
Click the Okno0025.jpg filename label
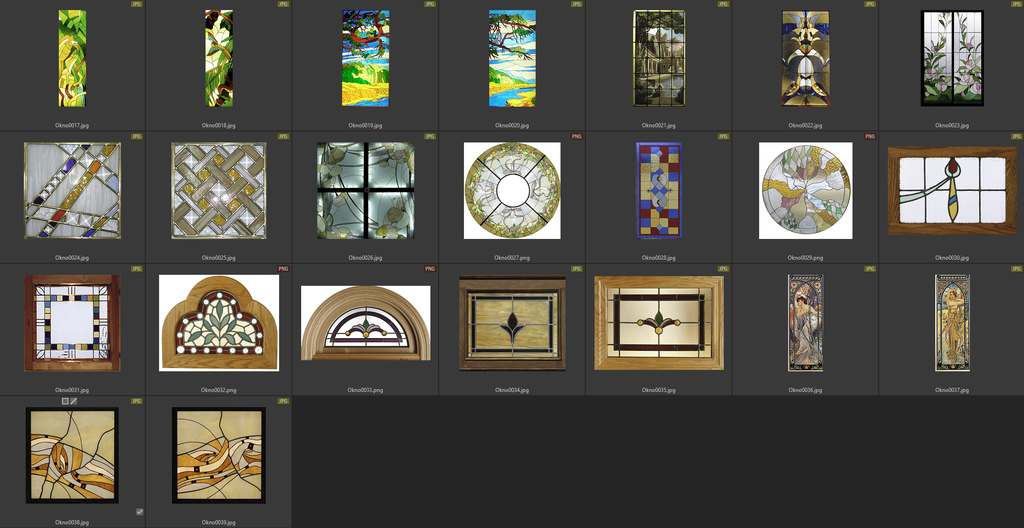(219, 258)
